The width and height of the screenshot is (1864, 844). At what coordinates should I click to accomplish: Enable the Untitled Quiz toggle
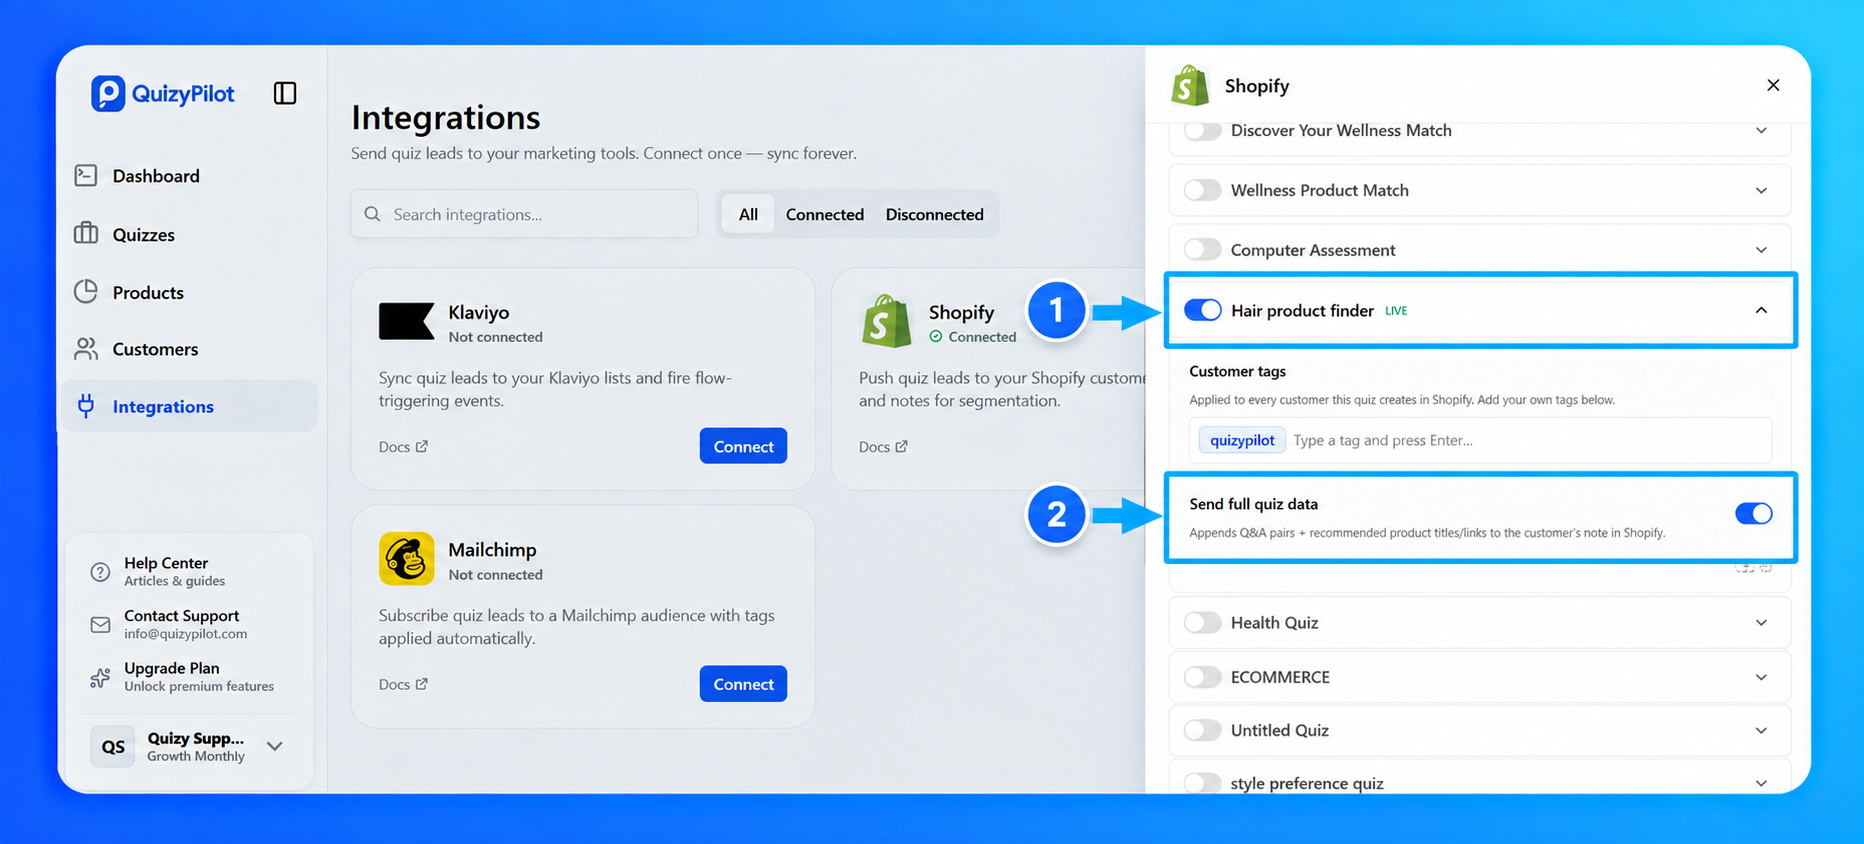[x=1203, y=730]
